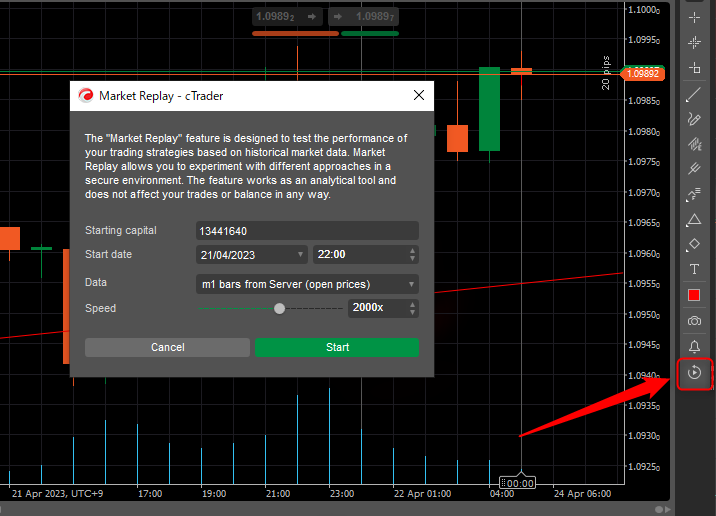Select the pencil freehand drawing tool
The width and height of the screenshot is (716, 516).
tap(694, 119)
